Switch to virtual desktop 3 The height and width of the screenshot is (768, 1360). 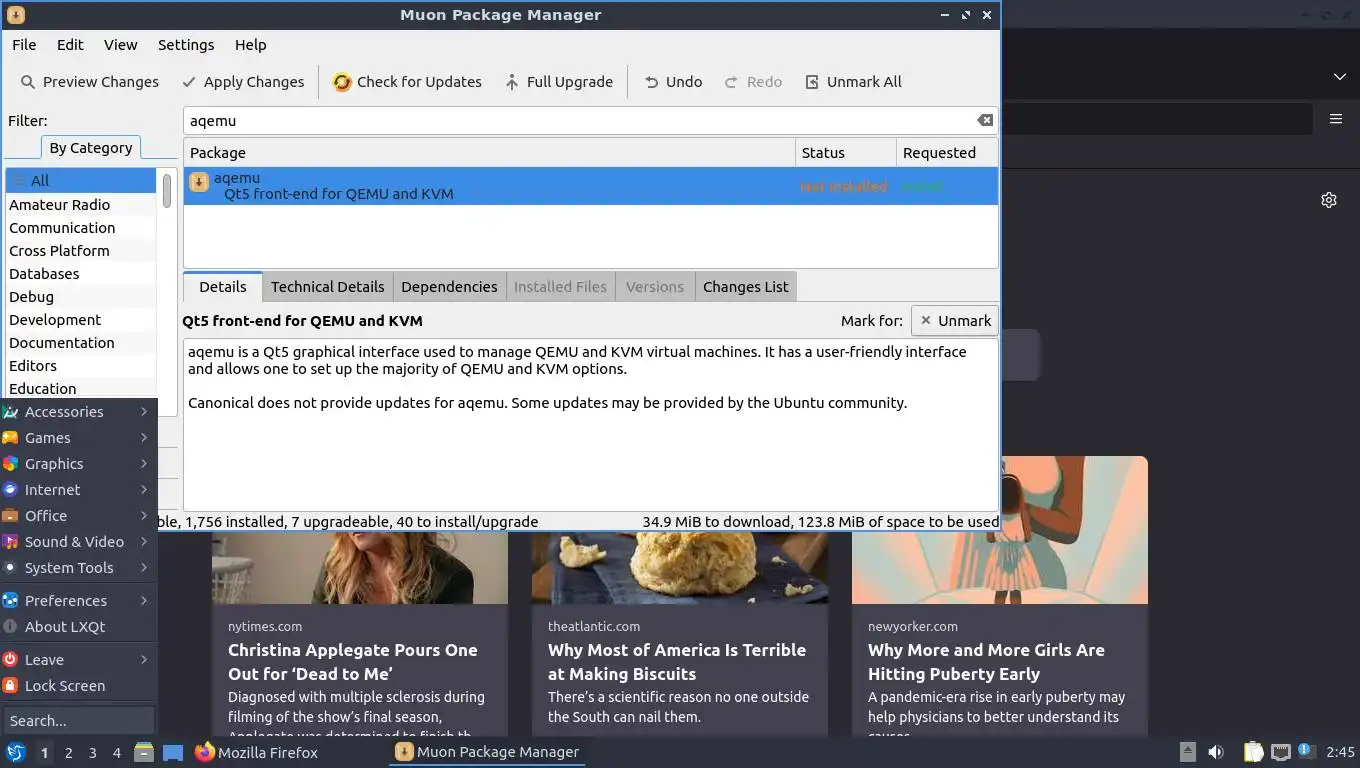(92, 753)
